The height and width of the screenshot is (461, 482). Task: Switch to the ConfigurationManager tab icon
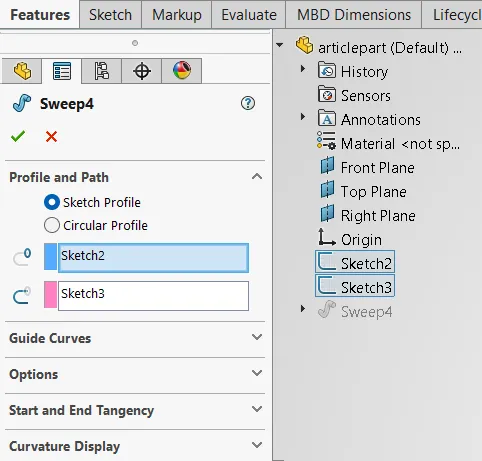(102, 71)
